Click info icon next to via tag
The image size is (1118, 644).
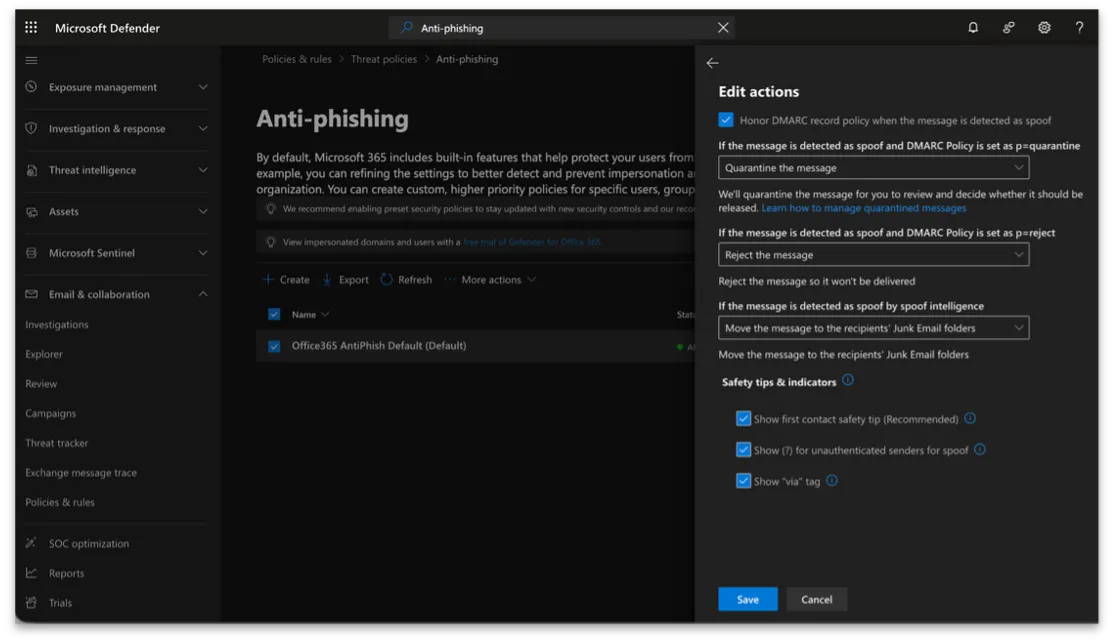832,481
